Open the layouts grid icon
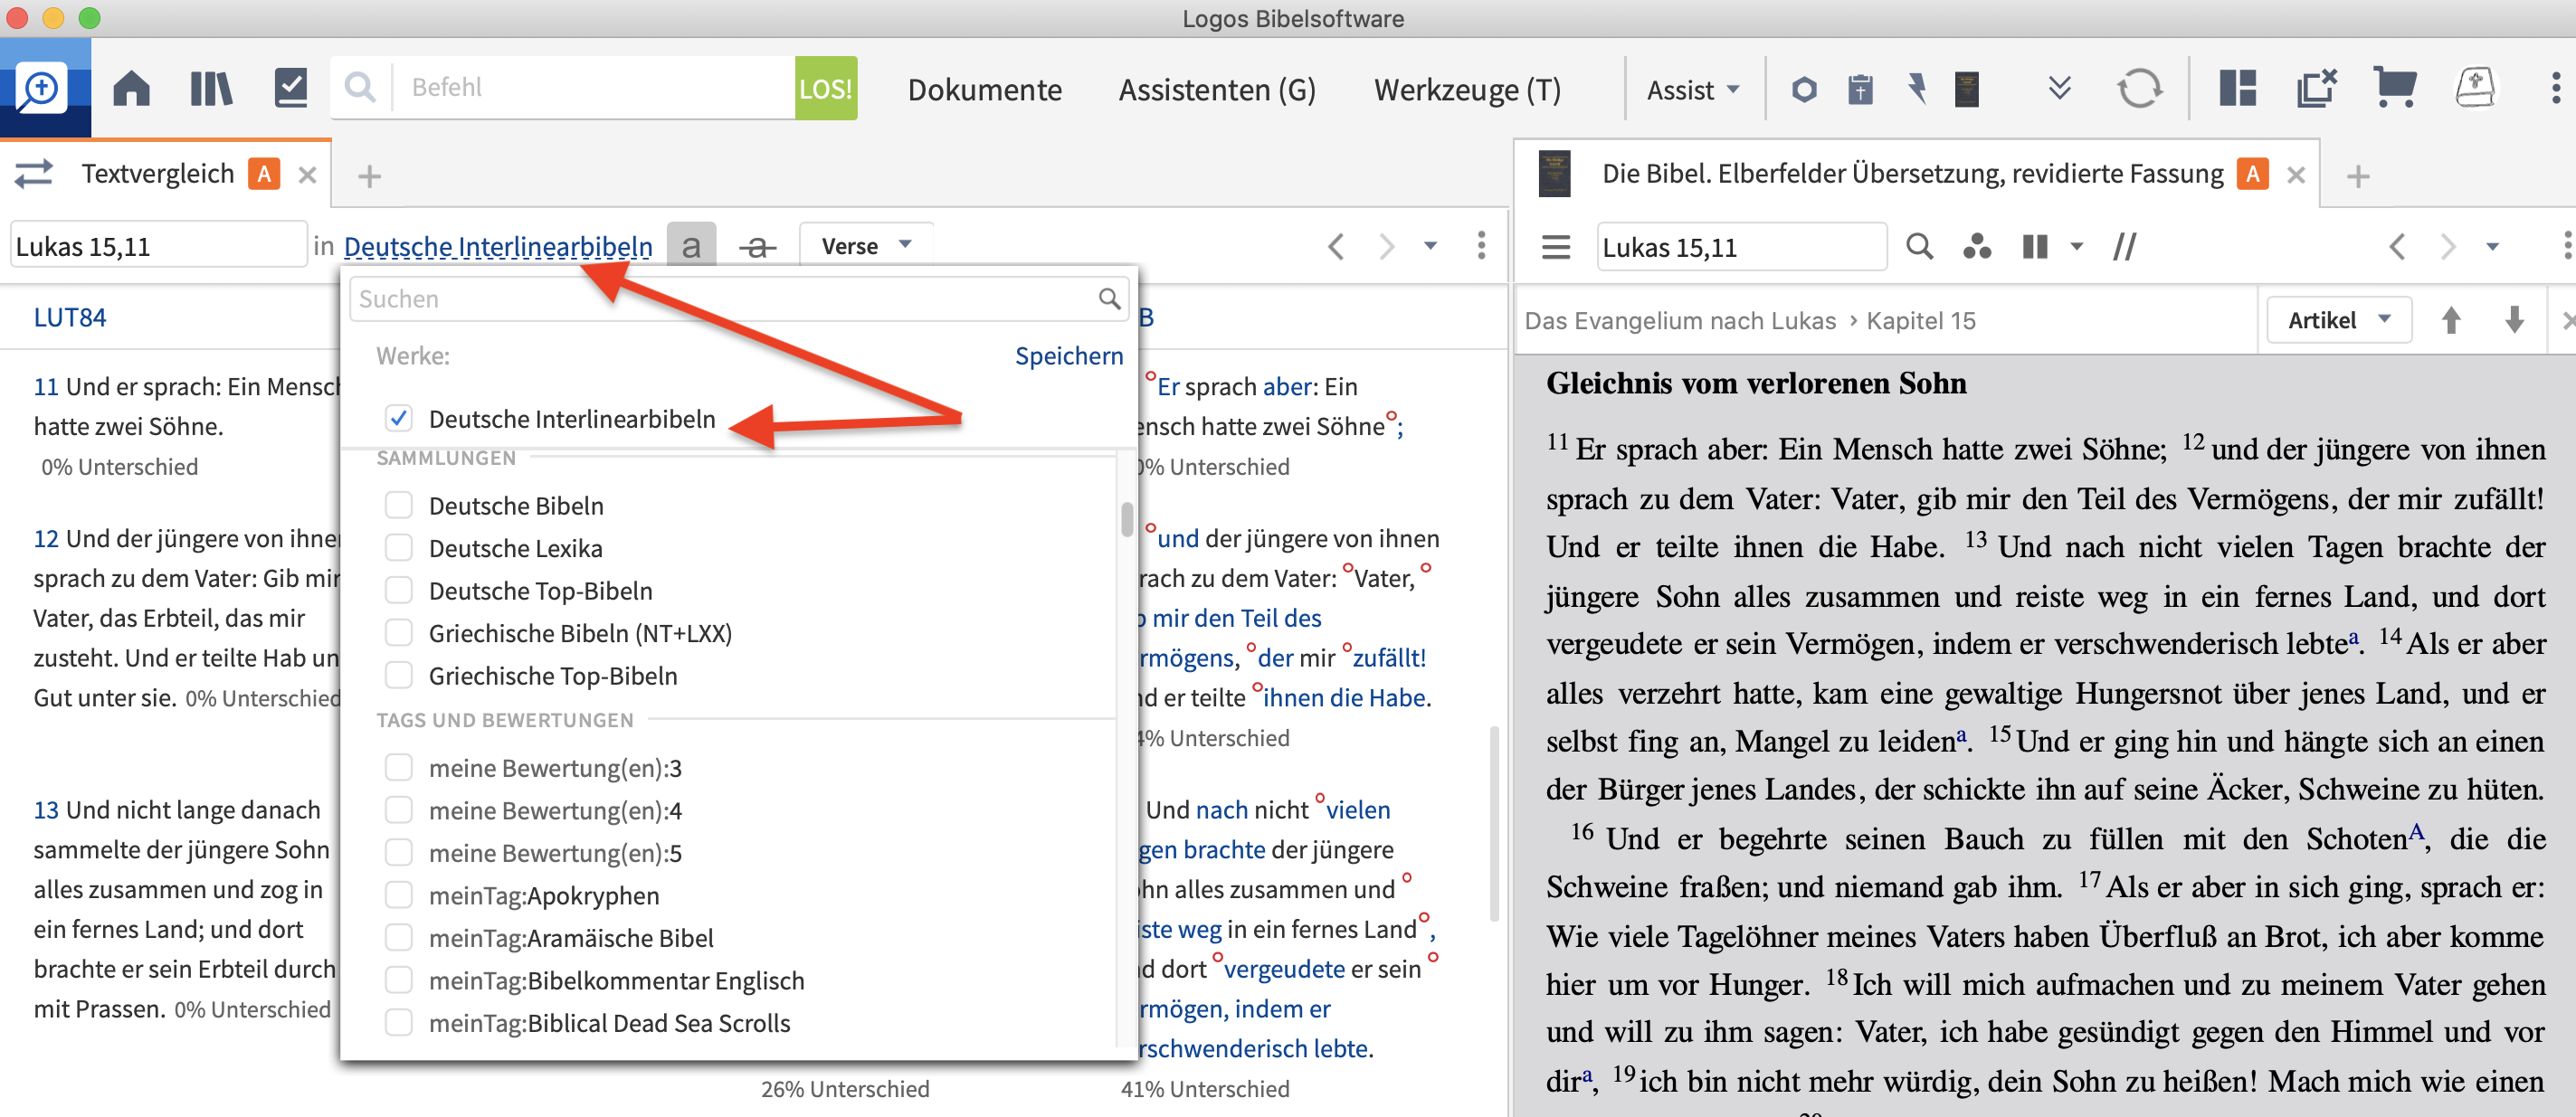 coord(2237,89)
